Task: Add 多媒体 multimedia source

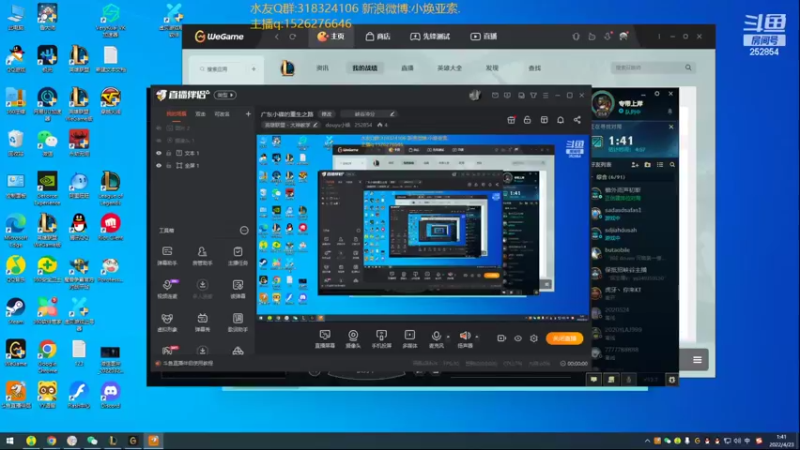Action: 410,339
